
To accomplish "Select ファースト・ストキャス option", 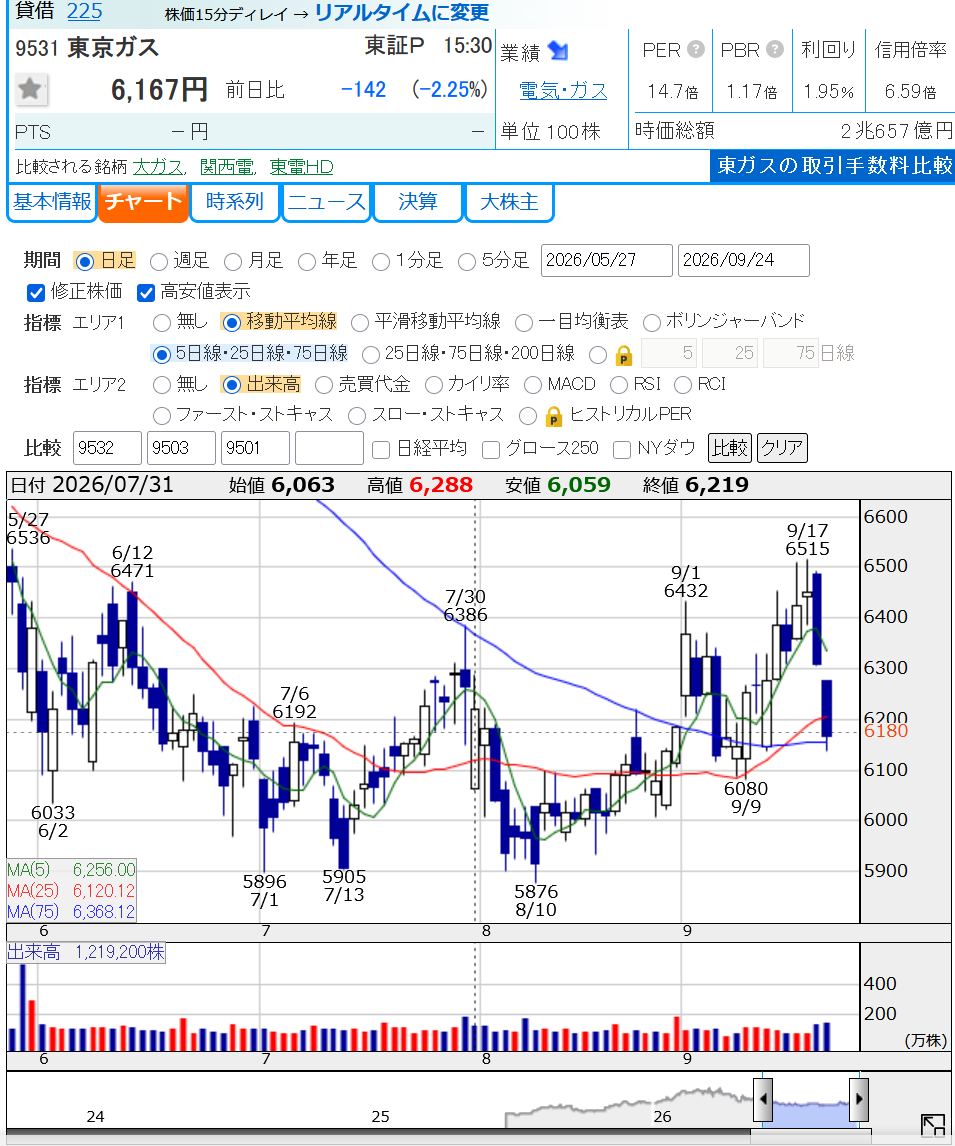I will [161, 416].
